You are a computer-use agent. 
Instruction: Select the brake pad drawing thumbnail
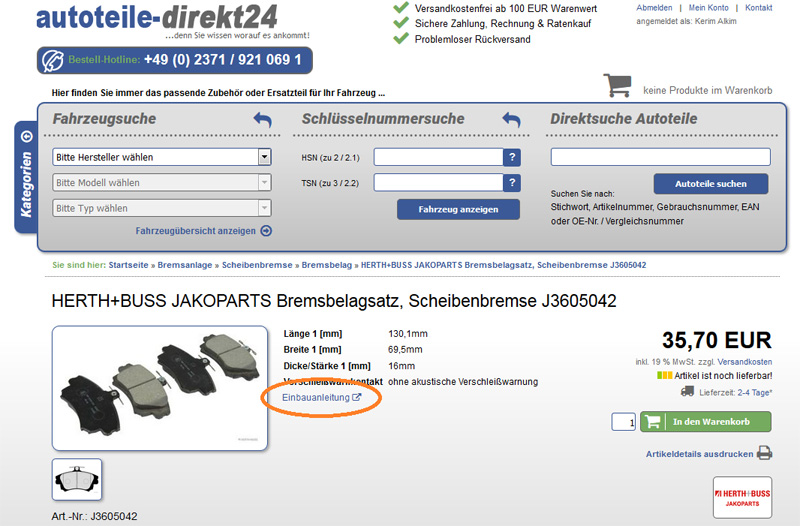coord(77,480)
